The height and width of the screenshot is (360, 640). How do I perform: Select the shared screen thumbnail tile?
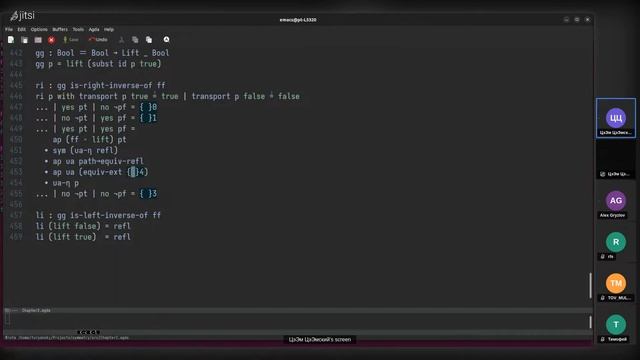tap(616, 159)
